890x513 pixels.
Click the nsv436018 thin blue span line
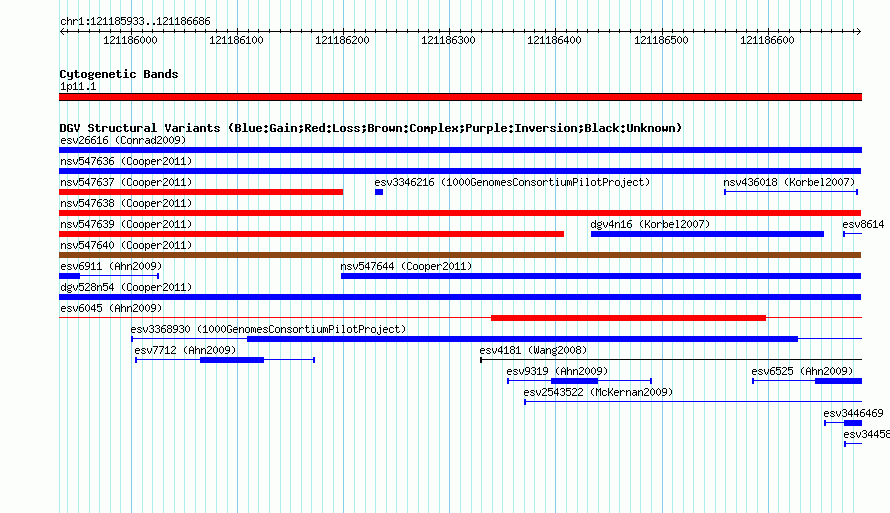click(791, 192)
